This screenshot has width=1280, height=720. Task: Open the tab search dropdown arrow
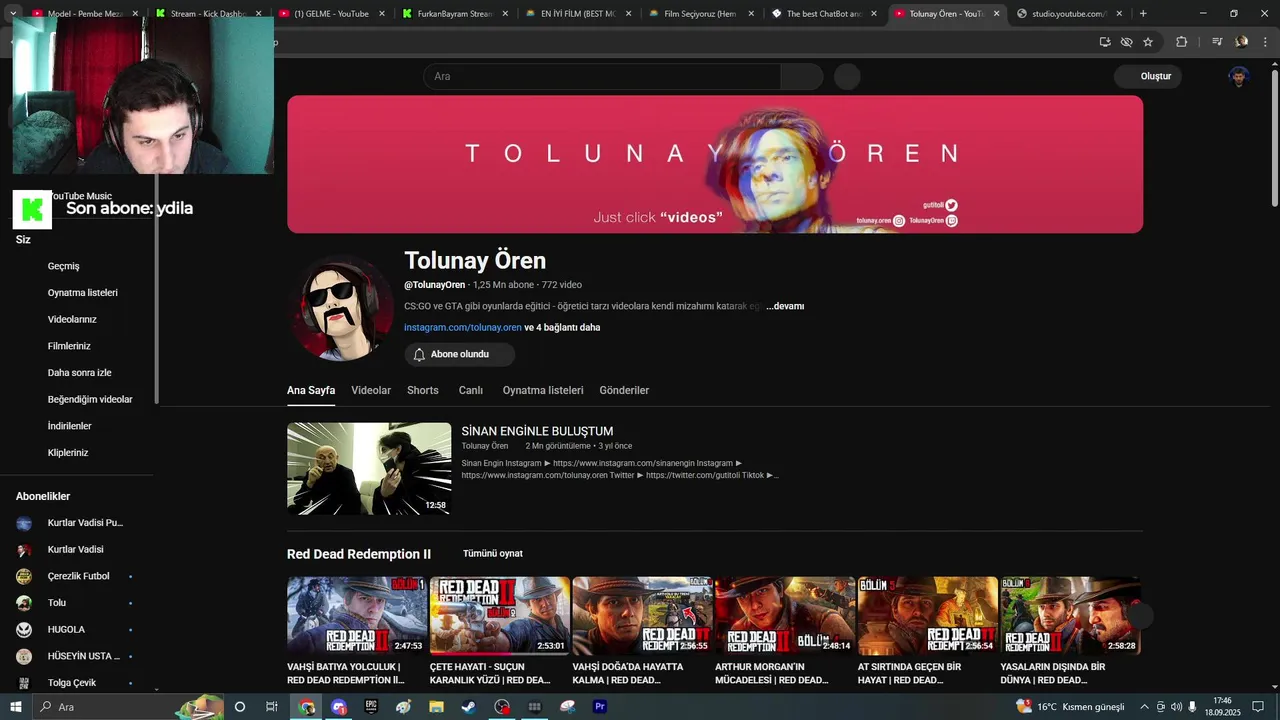coord(13,13)
